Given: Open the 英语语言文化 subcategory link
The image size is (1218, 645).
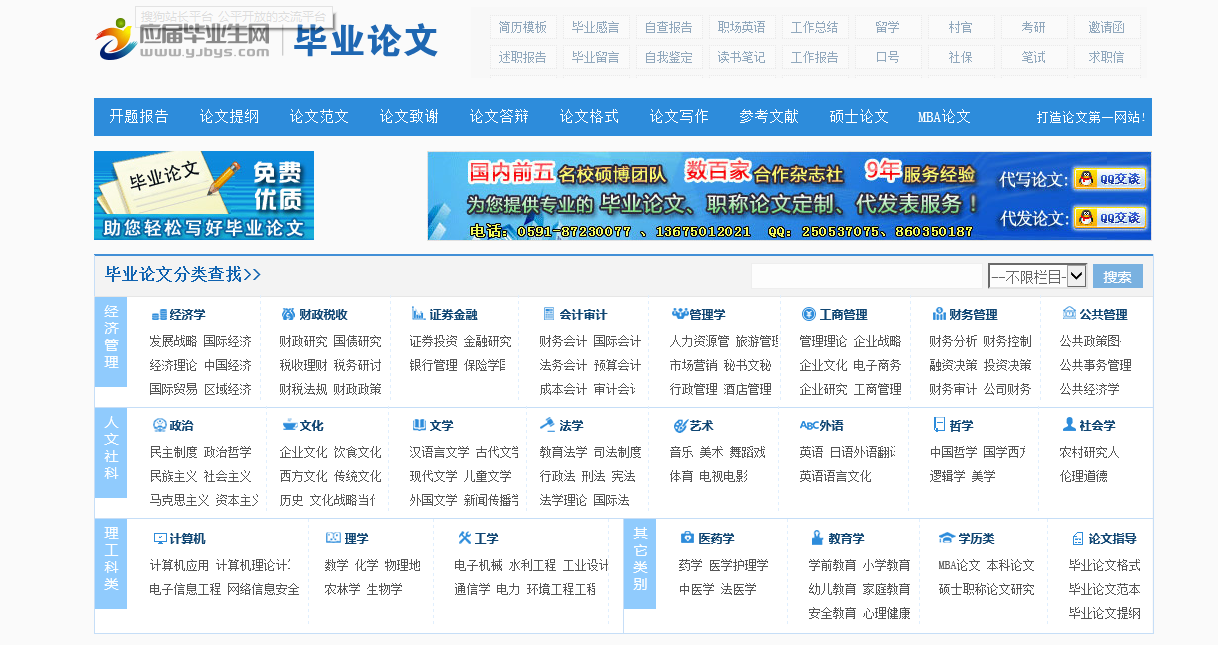Looking at the screenshot, I should [835, 476].
